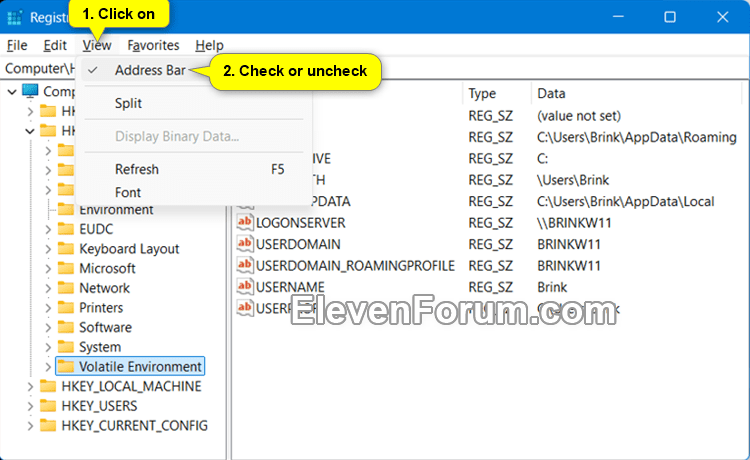Click the HKEY_LOCAL_MACHINE folder icon
Image resolution: width=750 pixels, height=460 pixels.
point(48,386)
